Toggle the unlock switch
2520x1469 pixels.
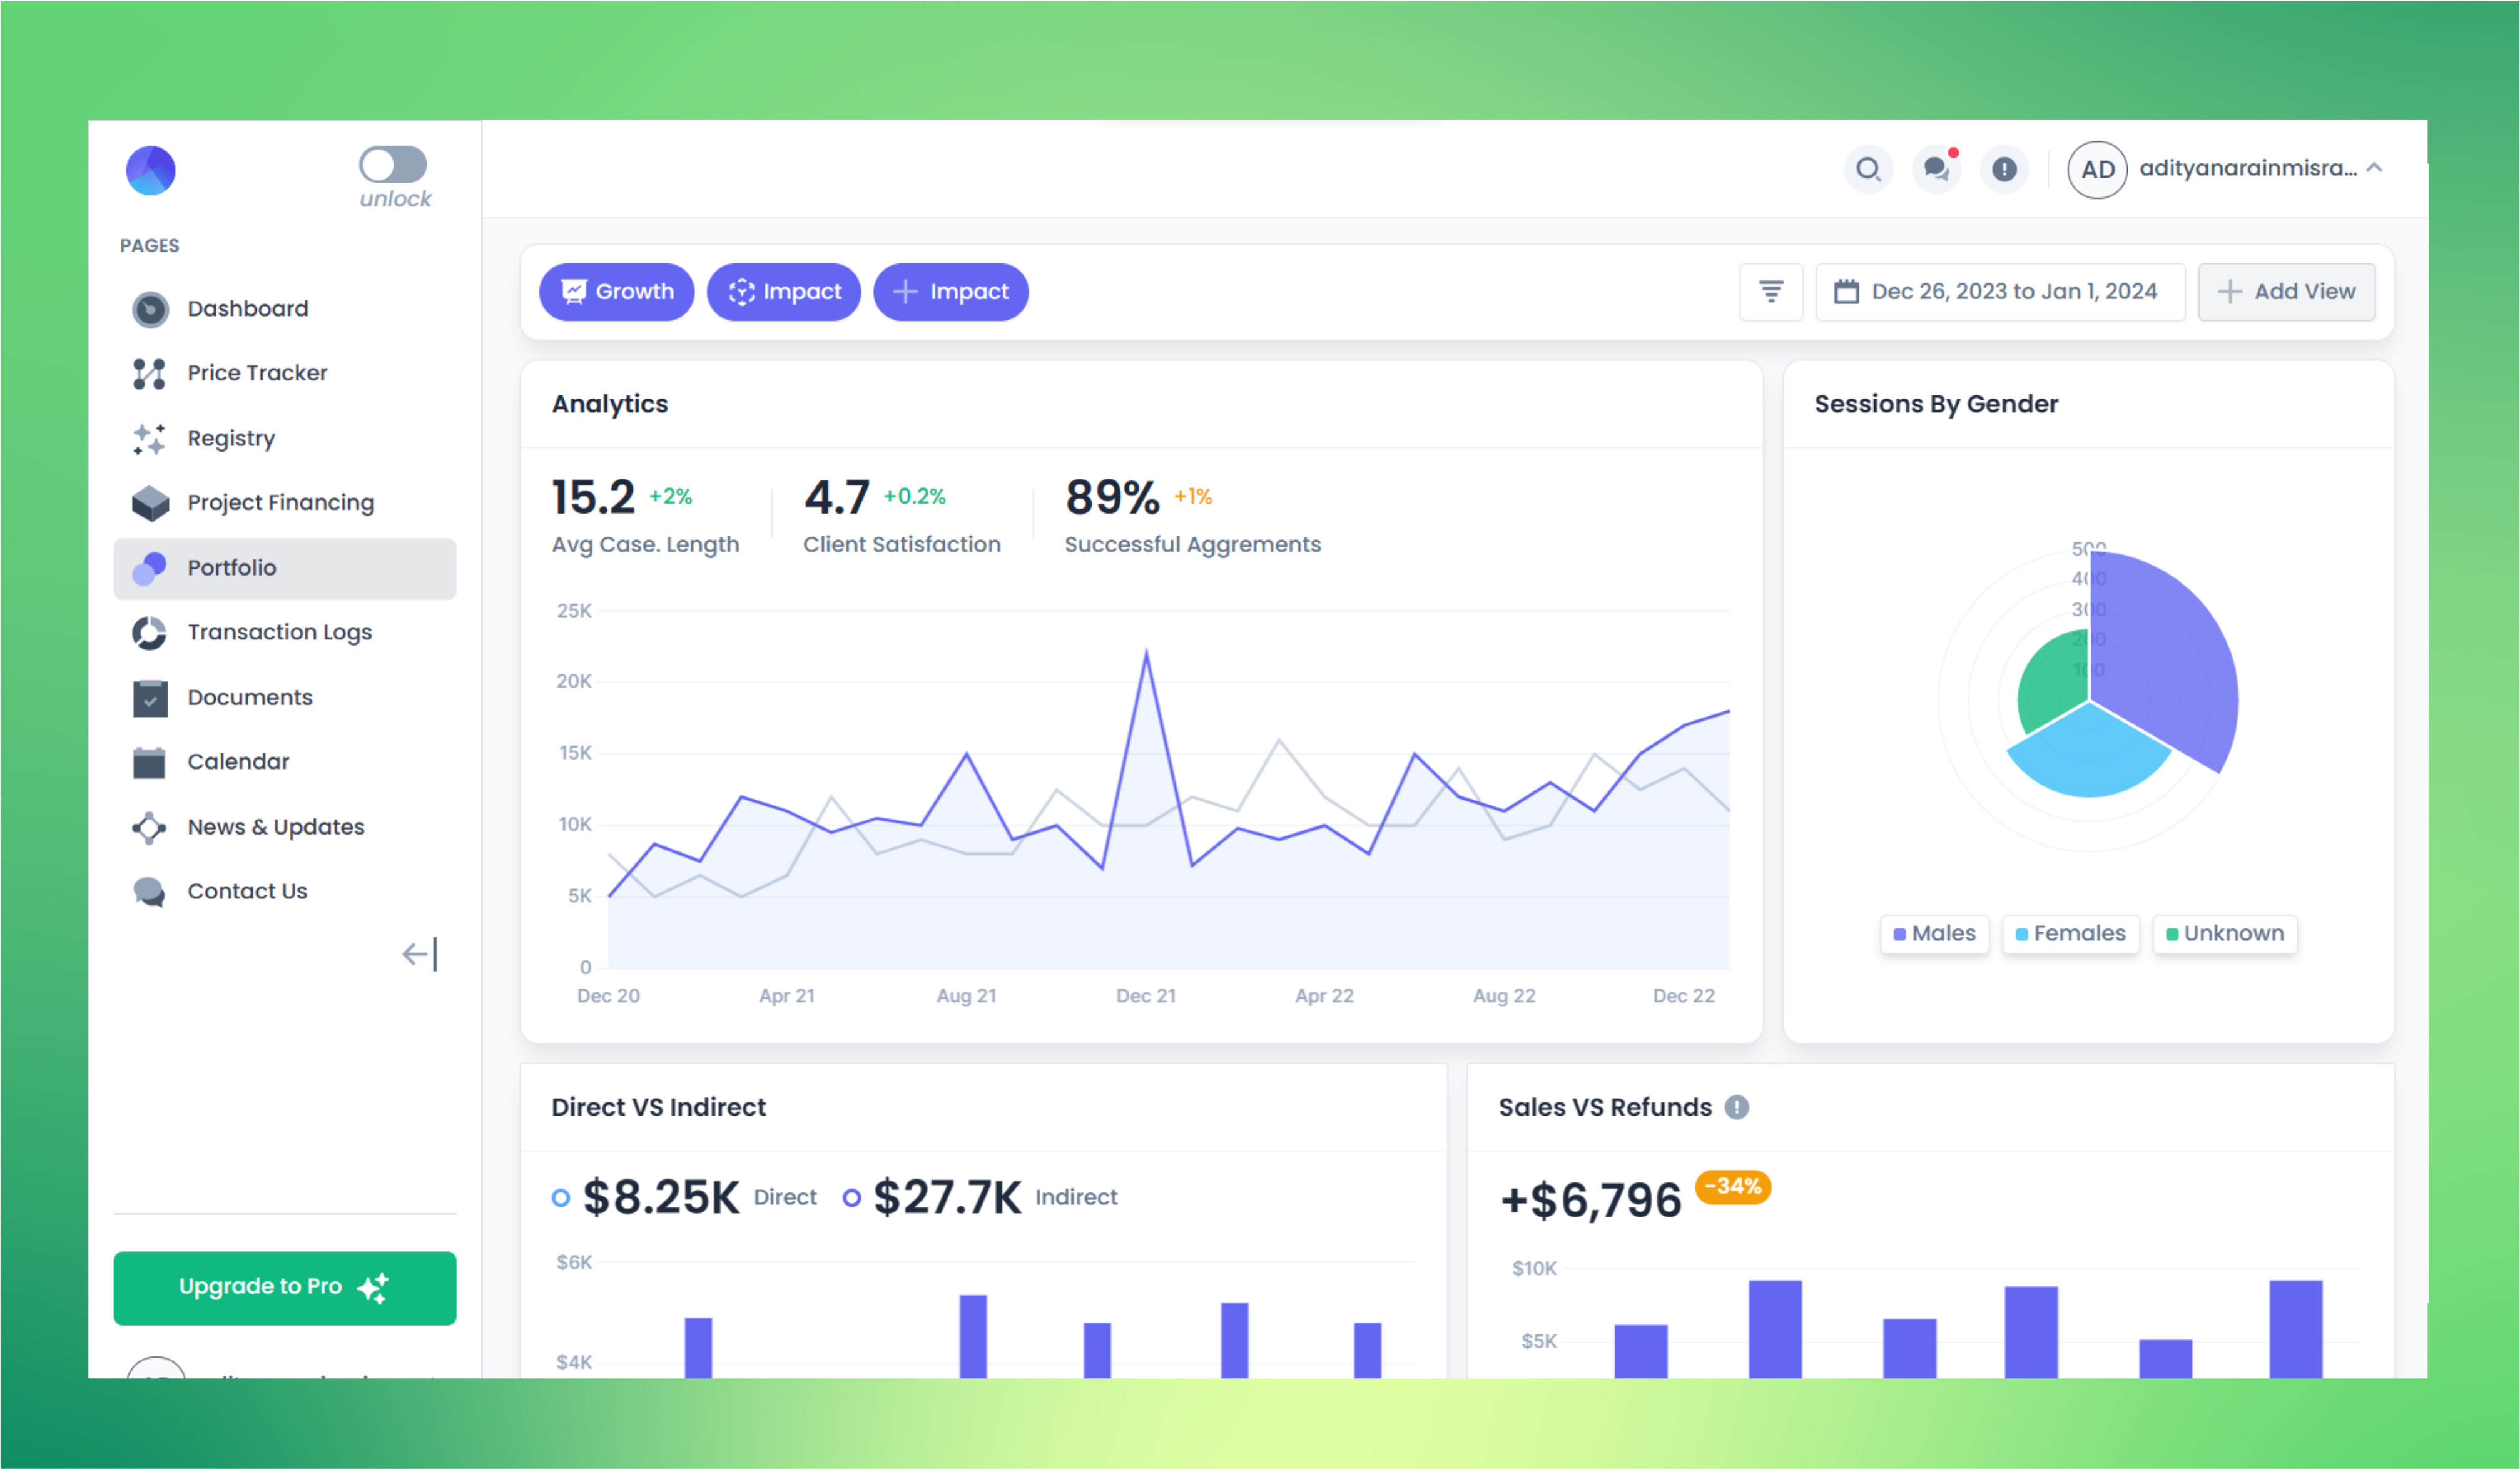(393, 165)
